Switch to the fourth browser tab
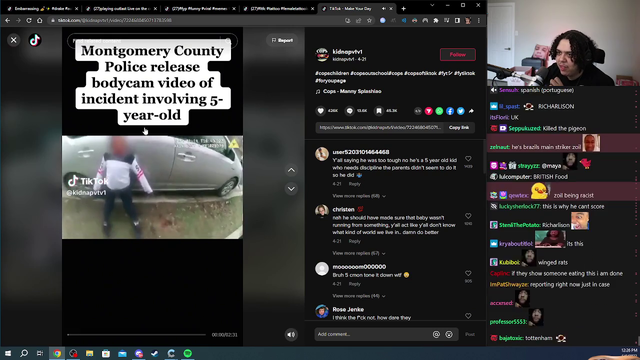This screenshot has width=640, height=360. pyautogui.click(x=279, y=9)
